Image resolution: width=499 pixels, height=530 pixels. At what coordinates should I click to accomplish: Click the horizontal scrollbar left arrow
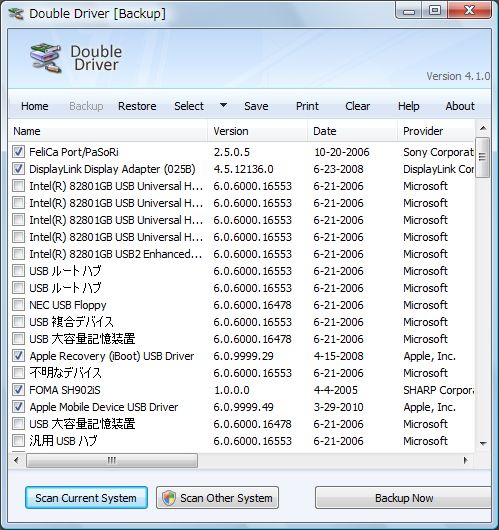[16, 460]
